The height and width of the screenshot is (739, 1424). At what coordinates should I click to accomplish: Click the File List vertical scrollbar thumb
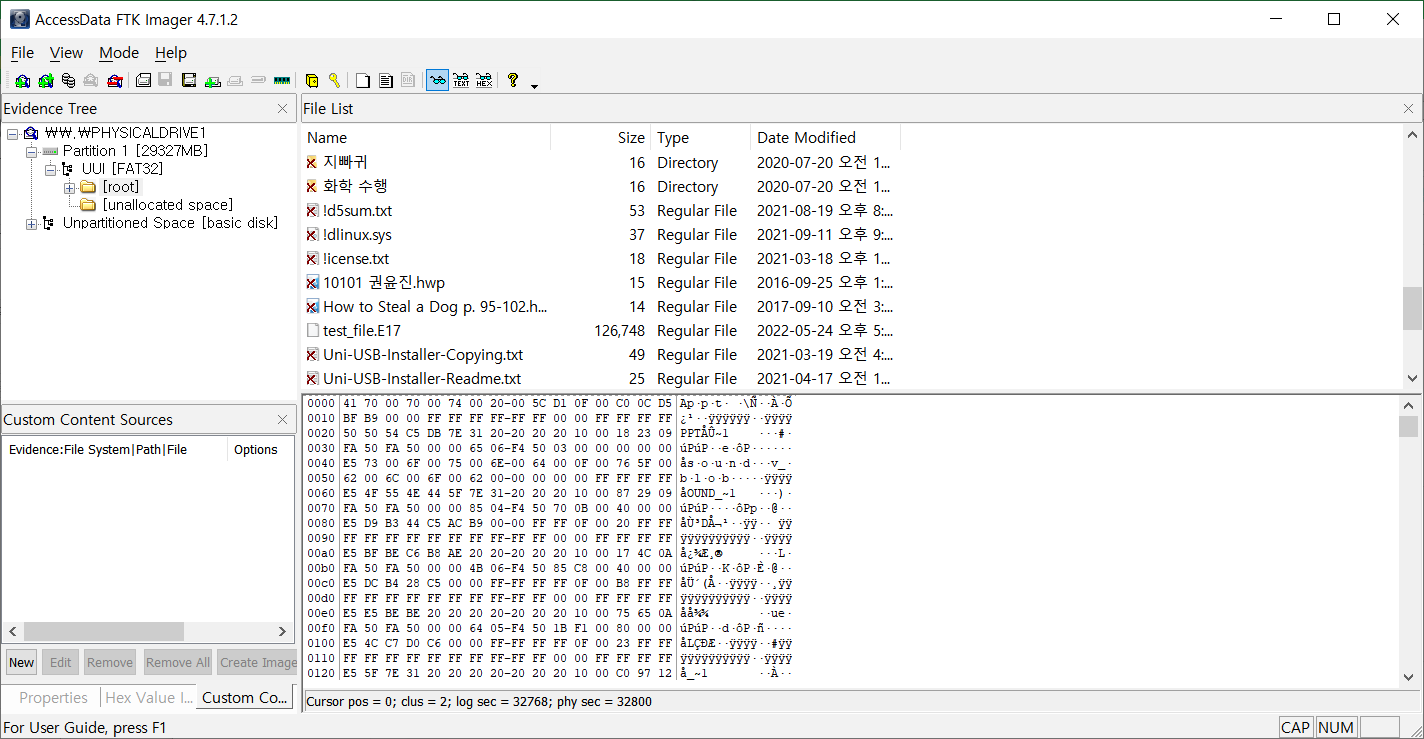pos(1412,308)
